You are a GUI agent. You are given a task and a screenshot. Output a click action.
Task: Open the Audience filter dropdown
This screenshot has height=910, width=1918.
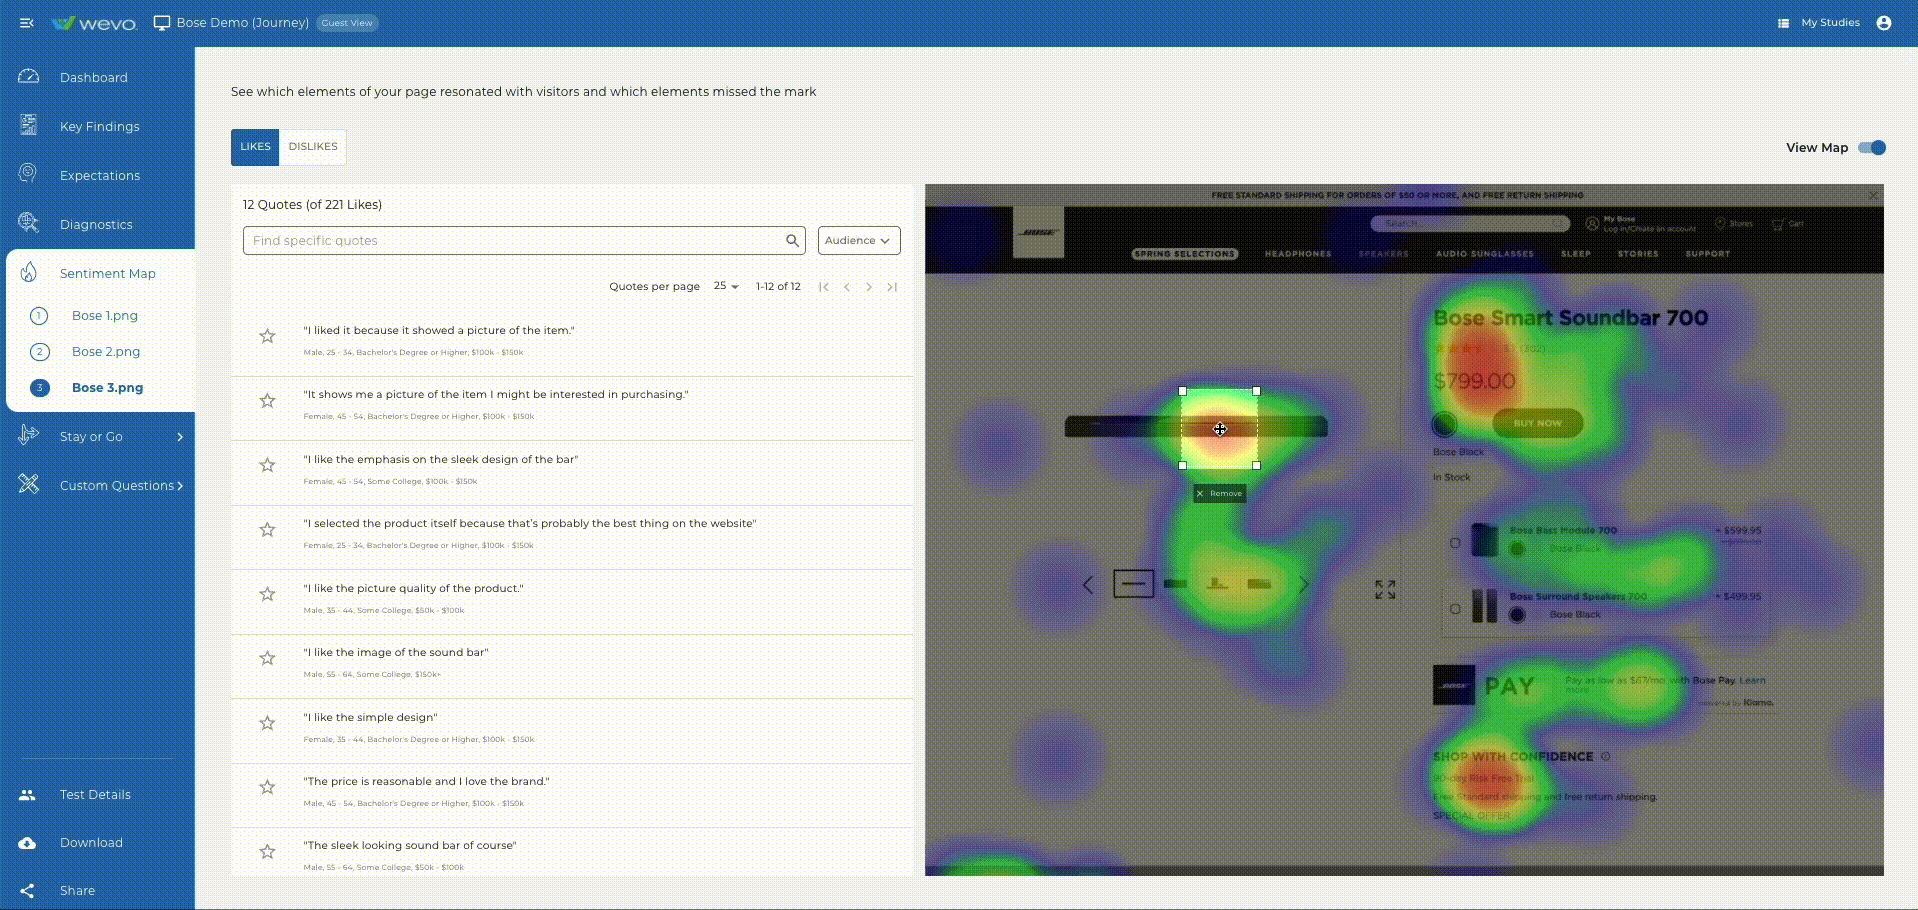coord(858,241)
